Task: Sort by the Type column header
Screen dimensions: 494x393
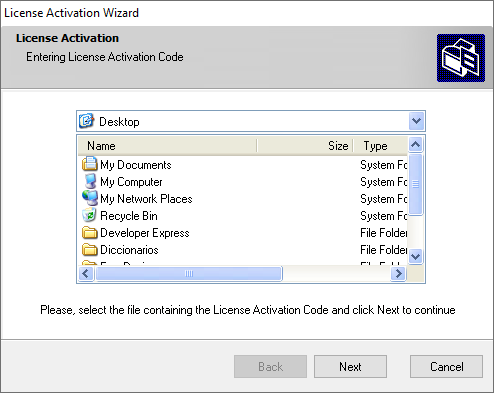Action: click(x=380, y=146)
